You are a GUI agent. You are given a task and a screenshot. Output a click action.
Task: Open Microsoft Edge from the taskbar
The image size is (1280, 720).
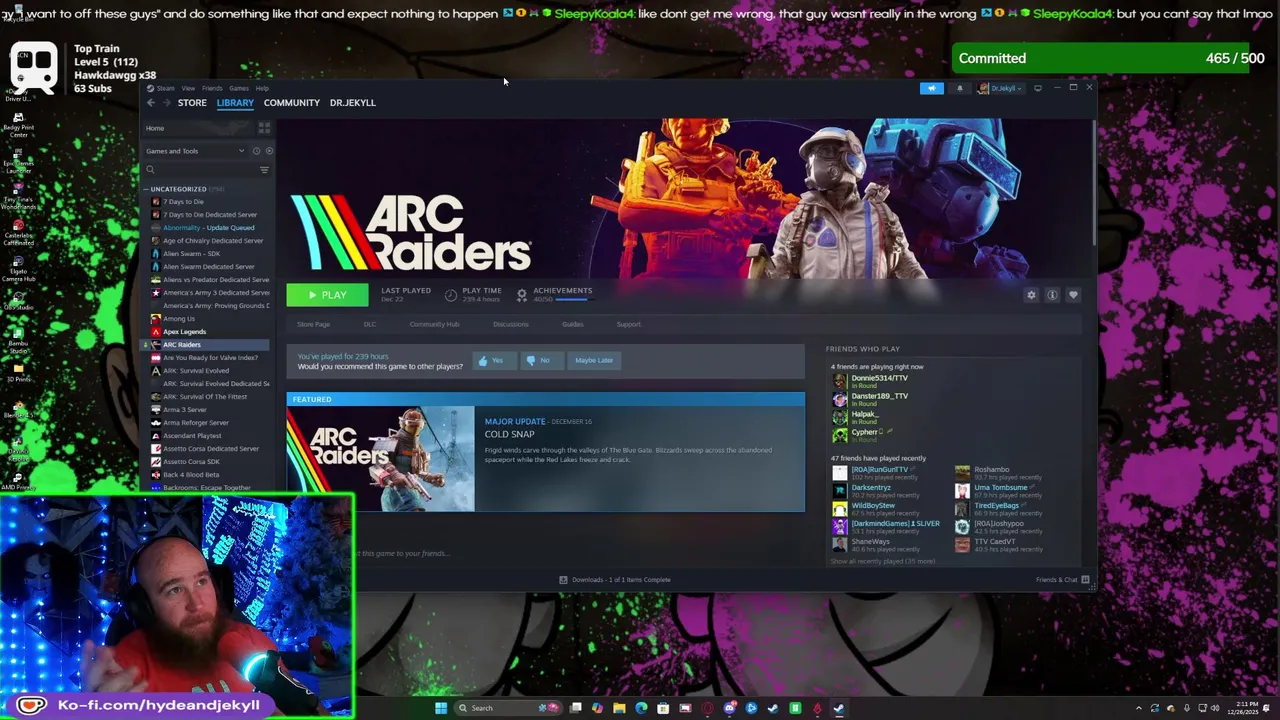pos(641,708)
